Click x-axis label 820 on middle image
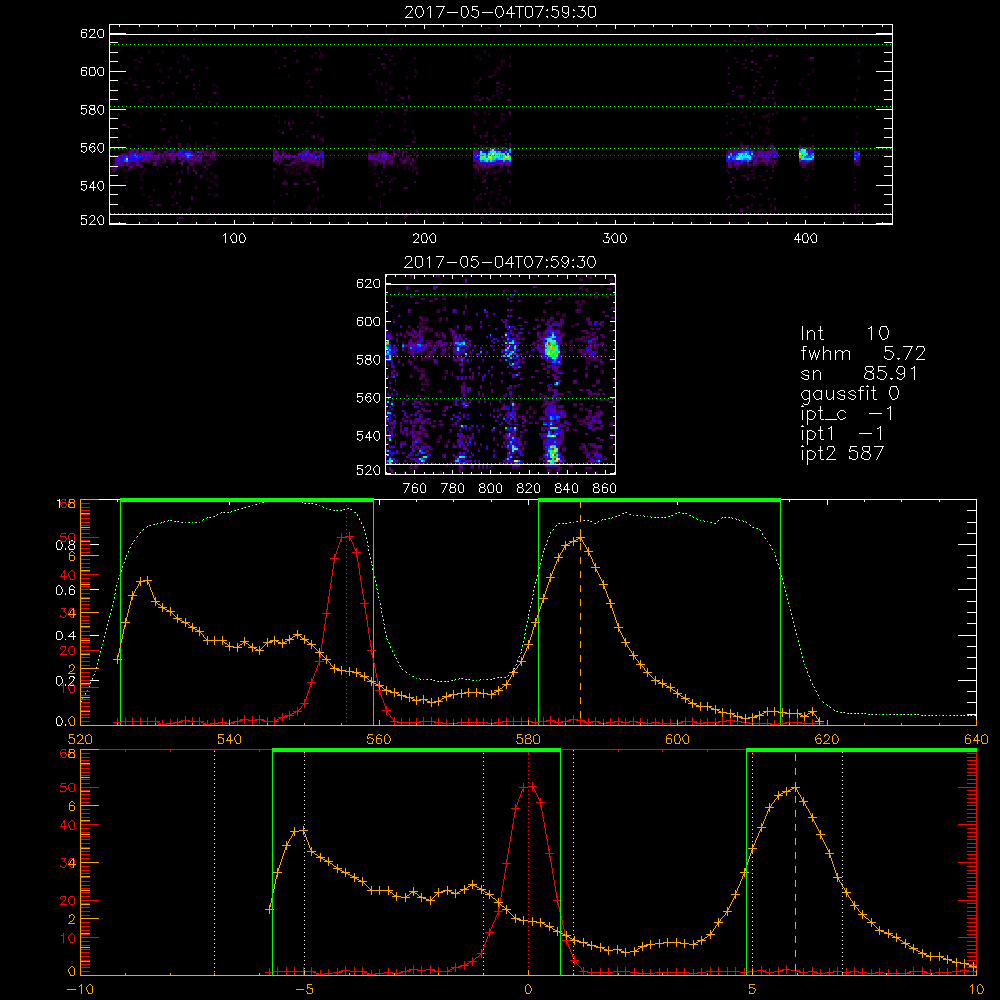Image resolution: width=1000 pixels, height=1000 pixels. point(529,489)
